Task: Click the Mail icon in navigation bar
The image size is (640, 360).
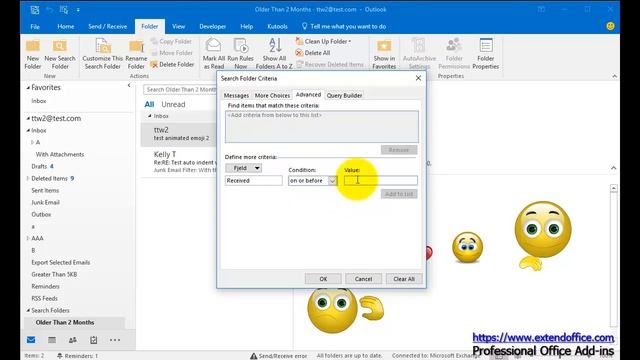Action: 31,340
